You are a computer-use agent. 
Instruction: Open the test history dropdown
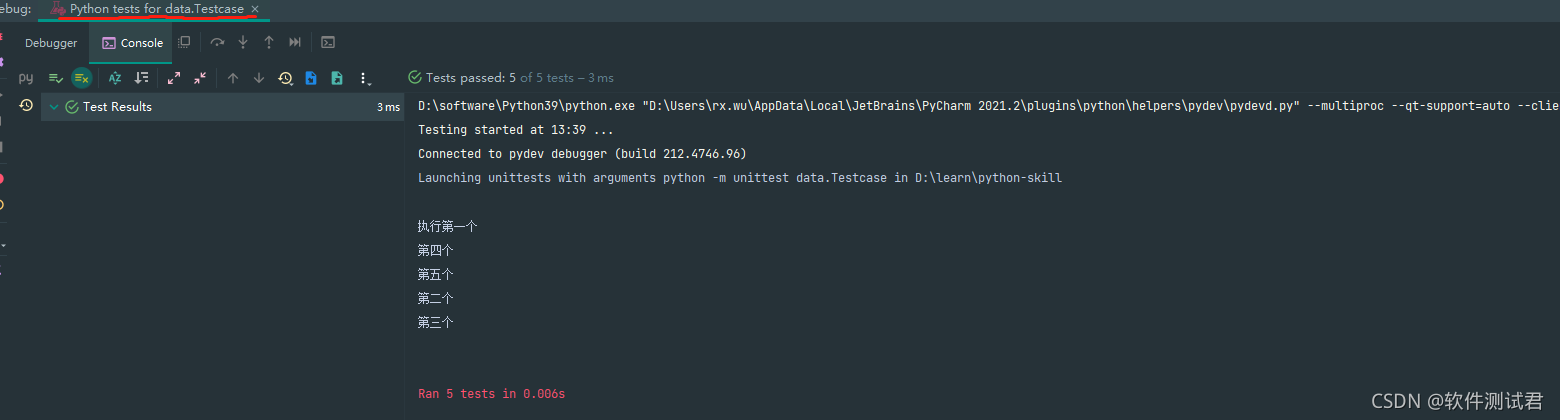click(x=286, y=78)
